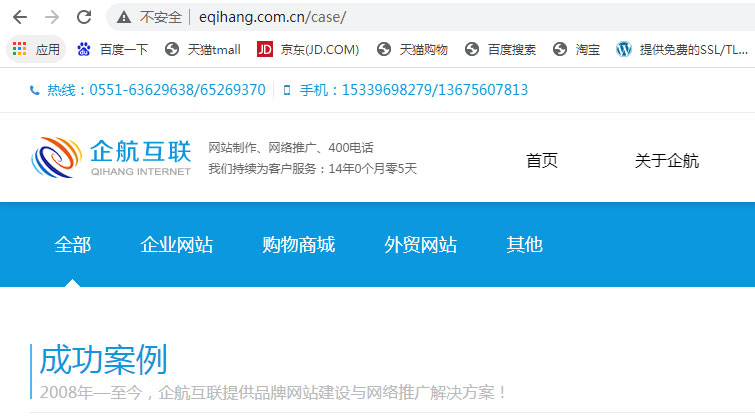Open the Apps grid bookmark icon
The image size is (755, 417).
[20, 49]
